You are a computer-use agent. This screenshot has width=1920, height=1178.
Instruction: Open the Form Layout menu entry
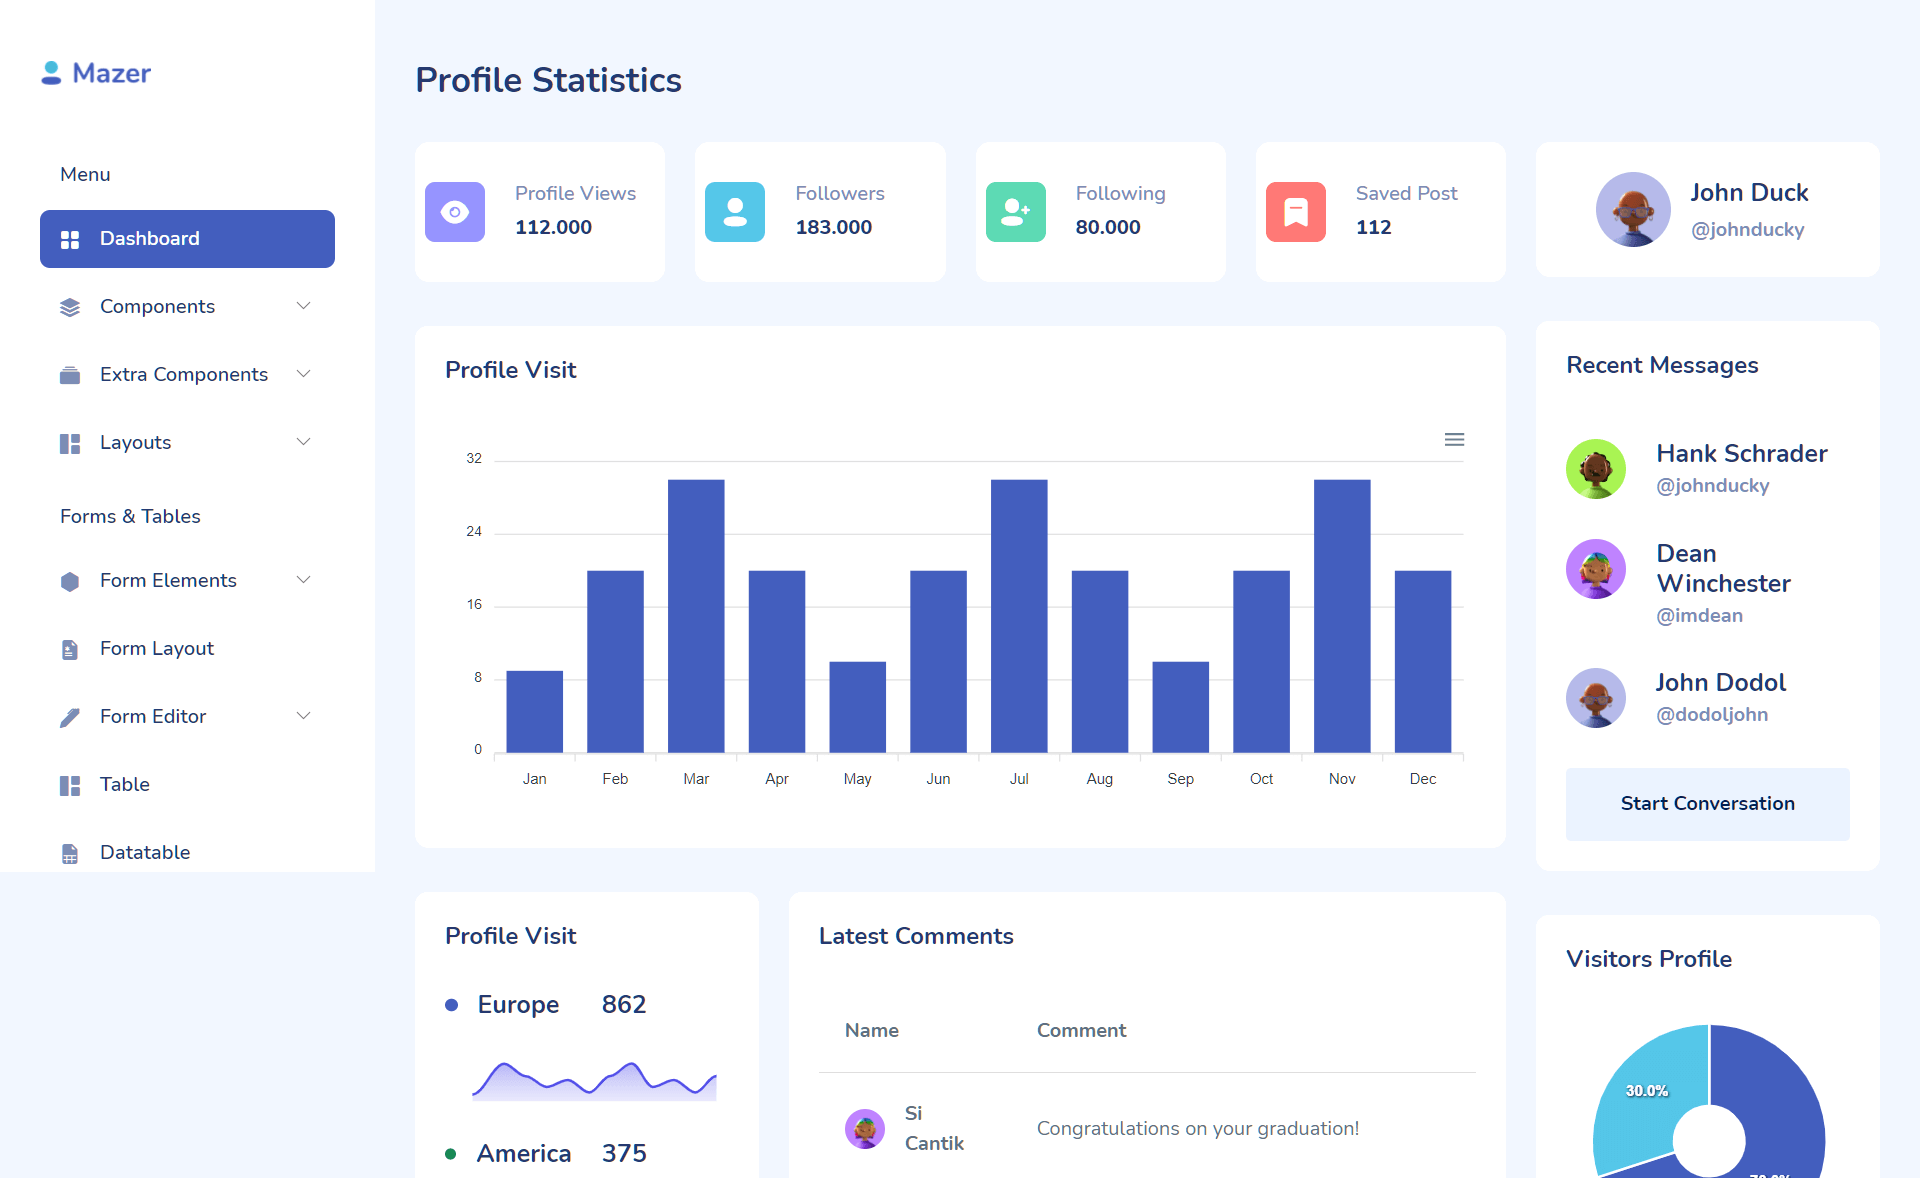(156, 647)
